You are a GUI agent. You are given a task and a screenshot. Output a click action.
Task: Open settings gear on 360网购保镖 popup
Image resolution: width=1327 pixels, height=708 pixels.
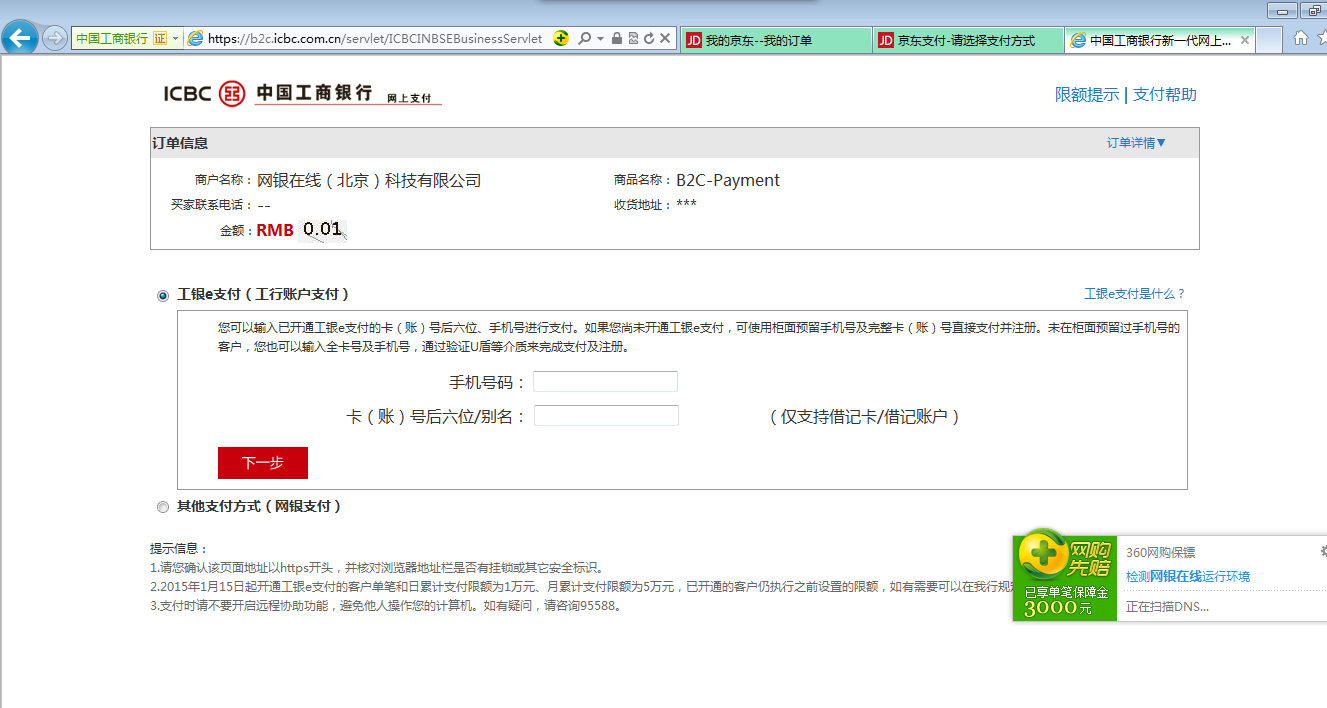click(x=1323, y=551)
